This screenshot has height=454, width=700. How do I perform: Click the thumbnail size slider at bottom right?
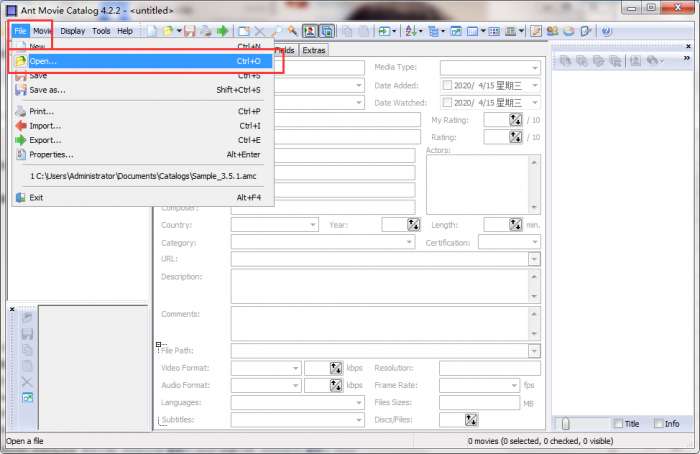(565, 423)
